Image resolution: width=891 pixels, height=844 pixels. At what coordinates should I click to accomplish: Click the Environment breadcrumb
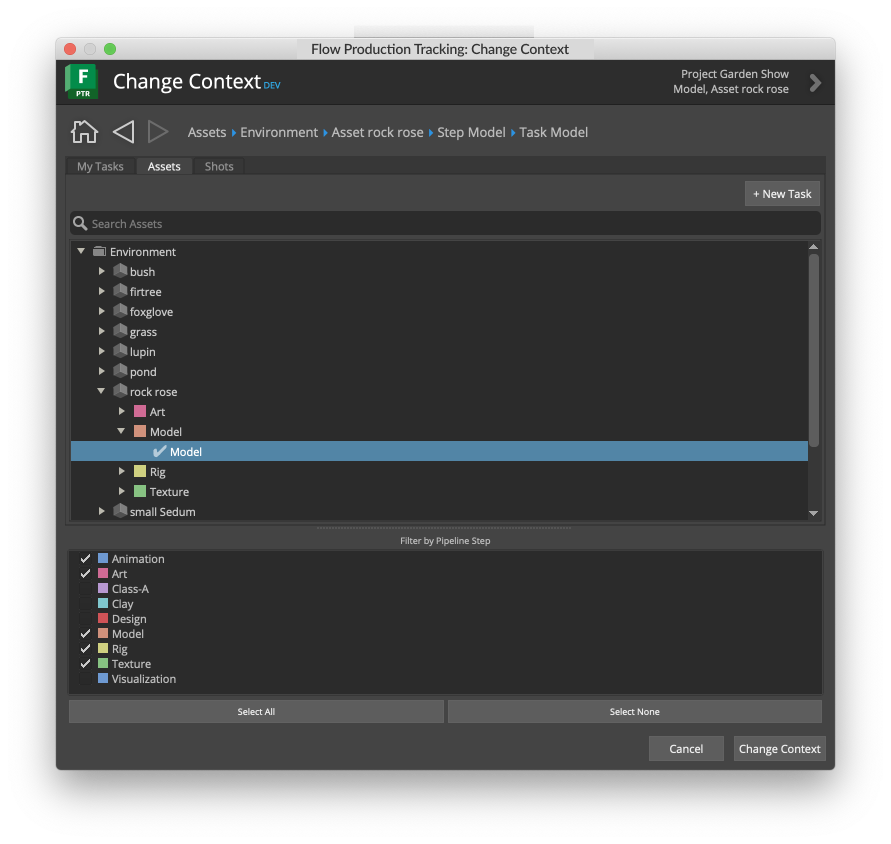point(279,132)
